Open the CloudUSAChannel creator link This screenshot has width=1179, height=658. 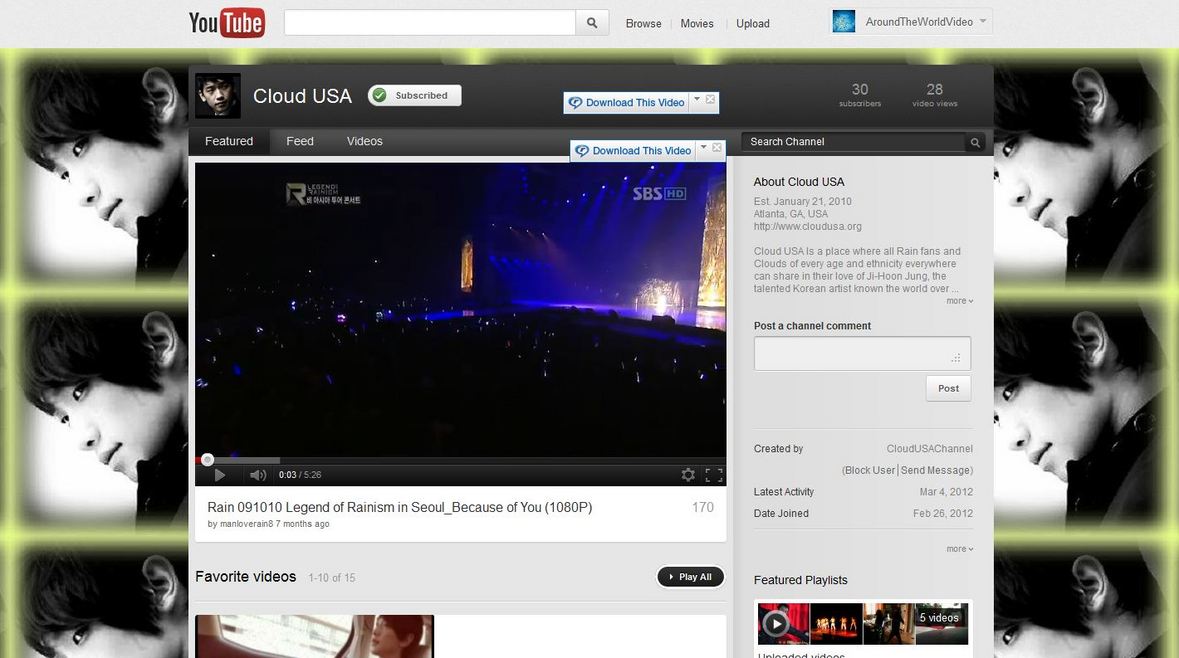tap(929, 449)
